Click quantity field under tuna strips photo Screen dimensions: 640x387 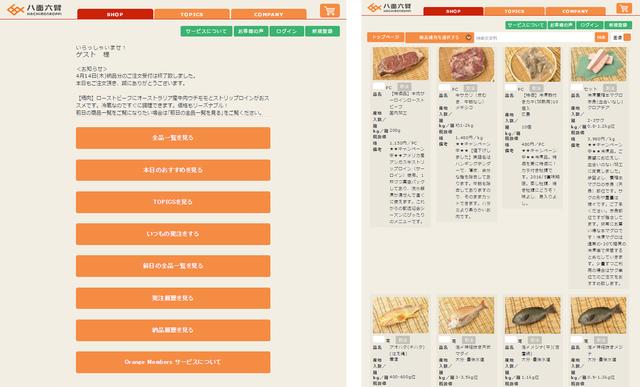point(576,88)
